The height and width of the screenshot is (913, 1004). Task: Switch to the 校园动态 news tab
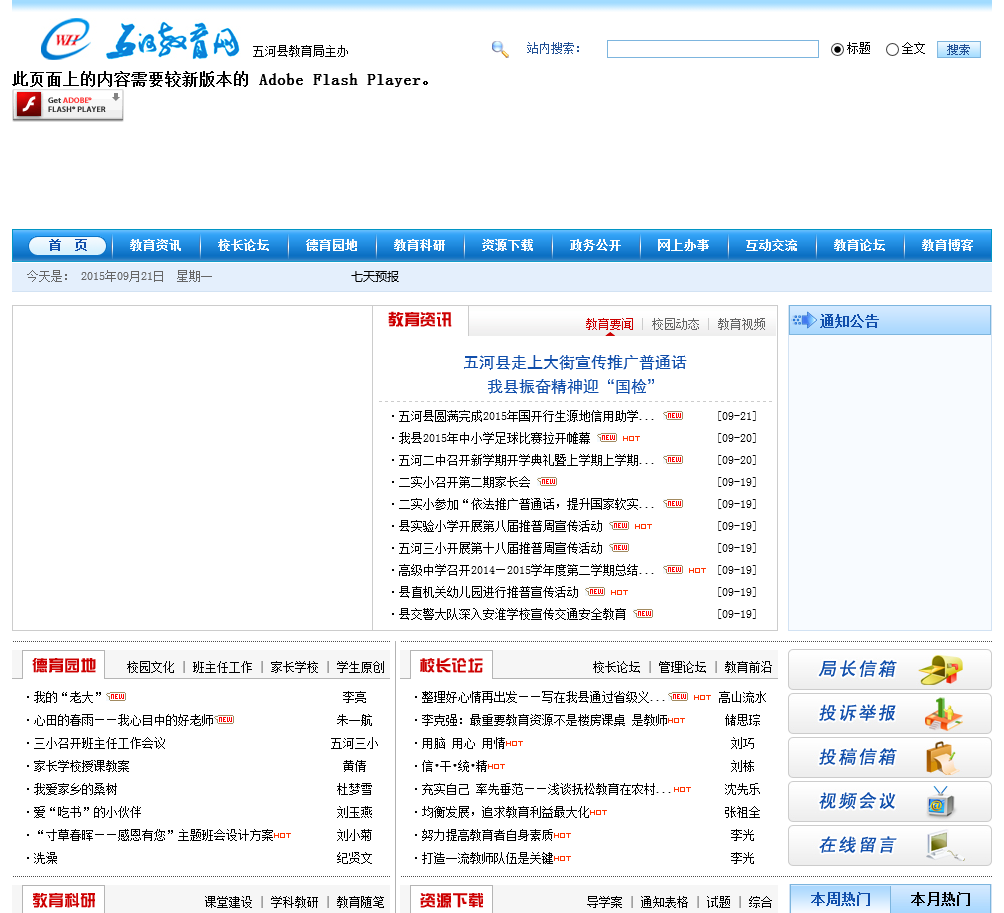tap(675, 324)
